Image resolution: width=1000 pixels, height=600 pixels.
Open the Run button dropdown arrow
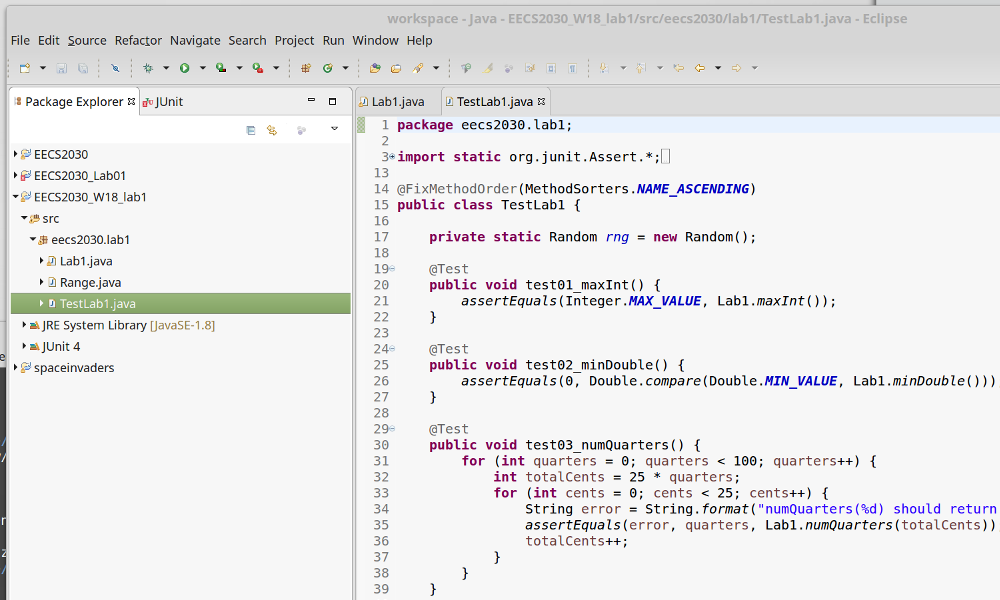click(x=201, y=68)
